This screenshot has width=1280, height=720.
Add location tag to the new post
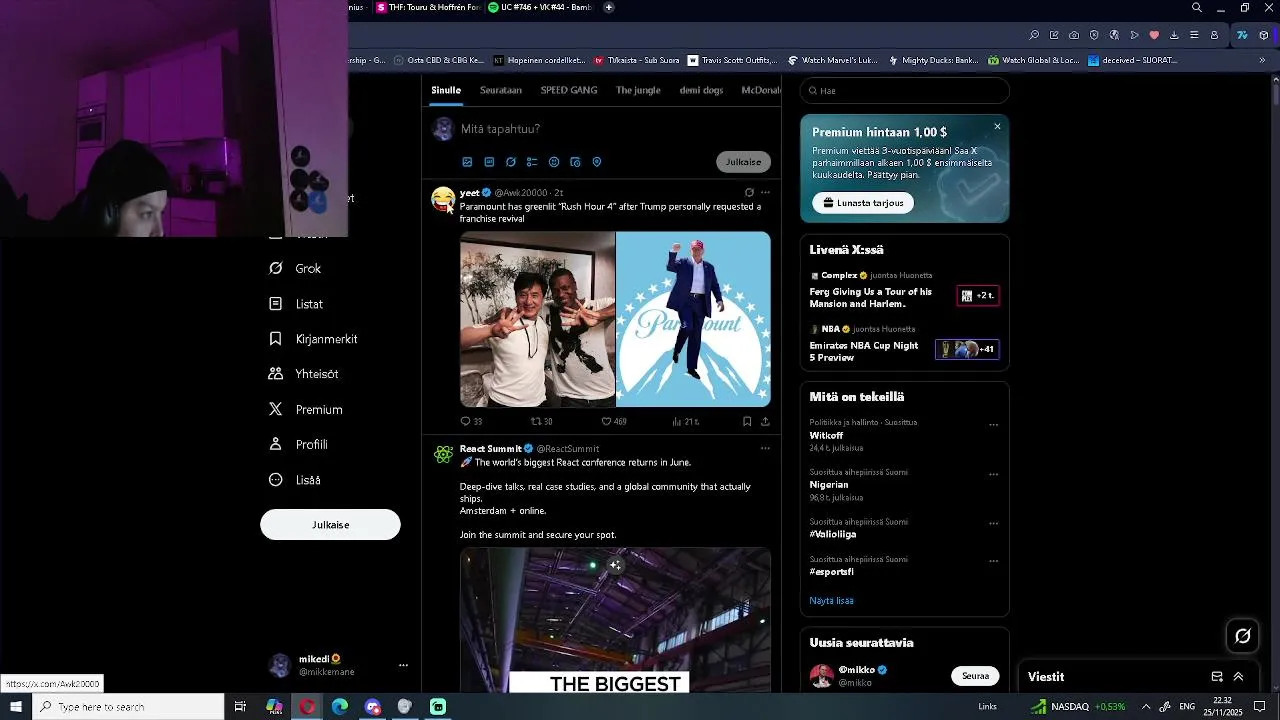[597, 162]
